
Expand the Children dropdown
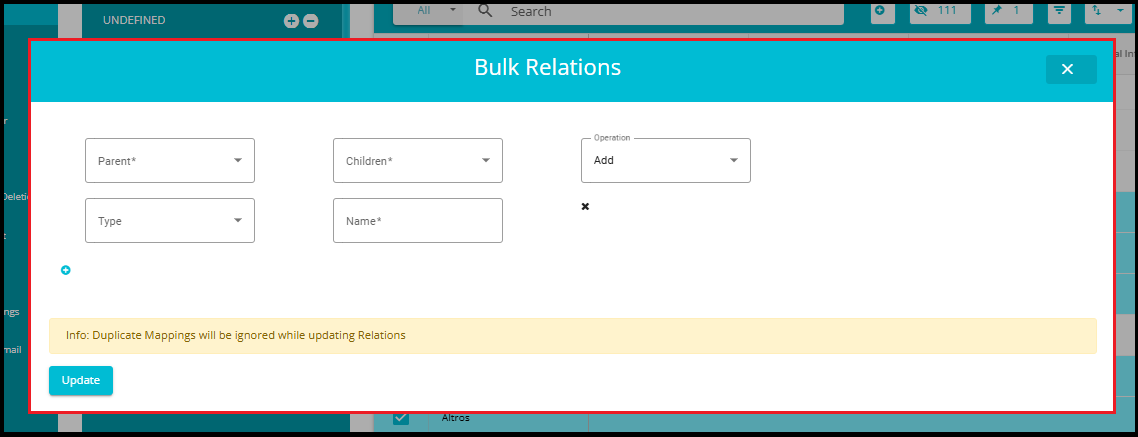coord(418,160)
